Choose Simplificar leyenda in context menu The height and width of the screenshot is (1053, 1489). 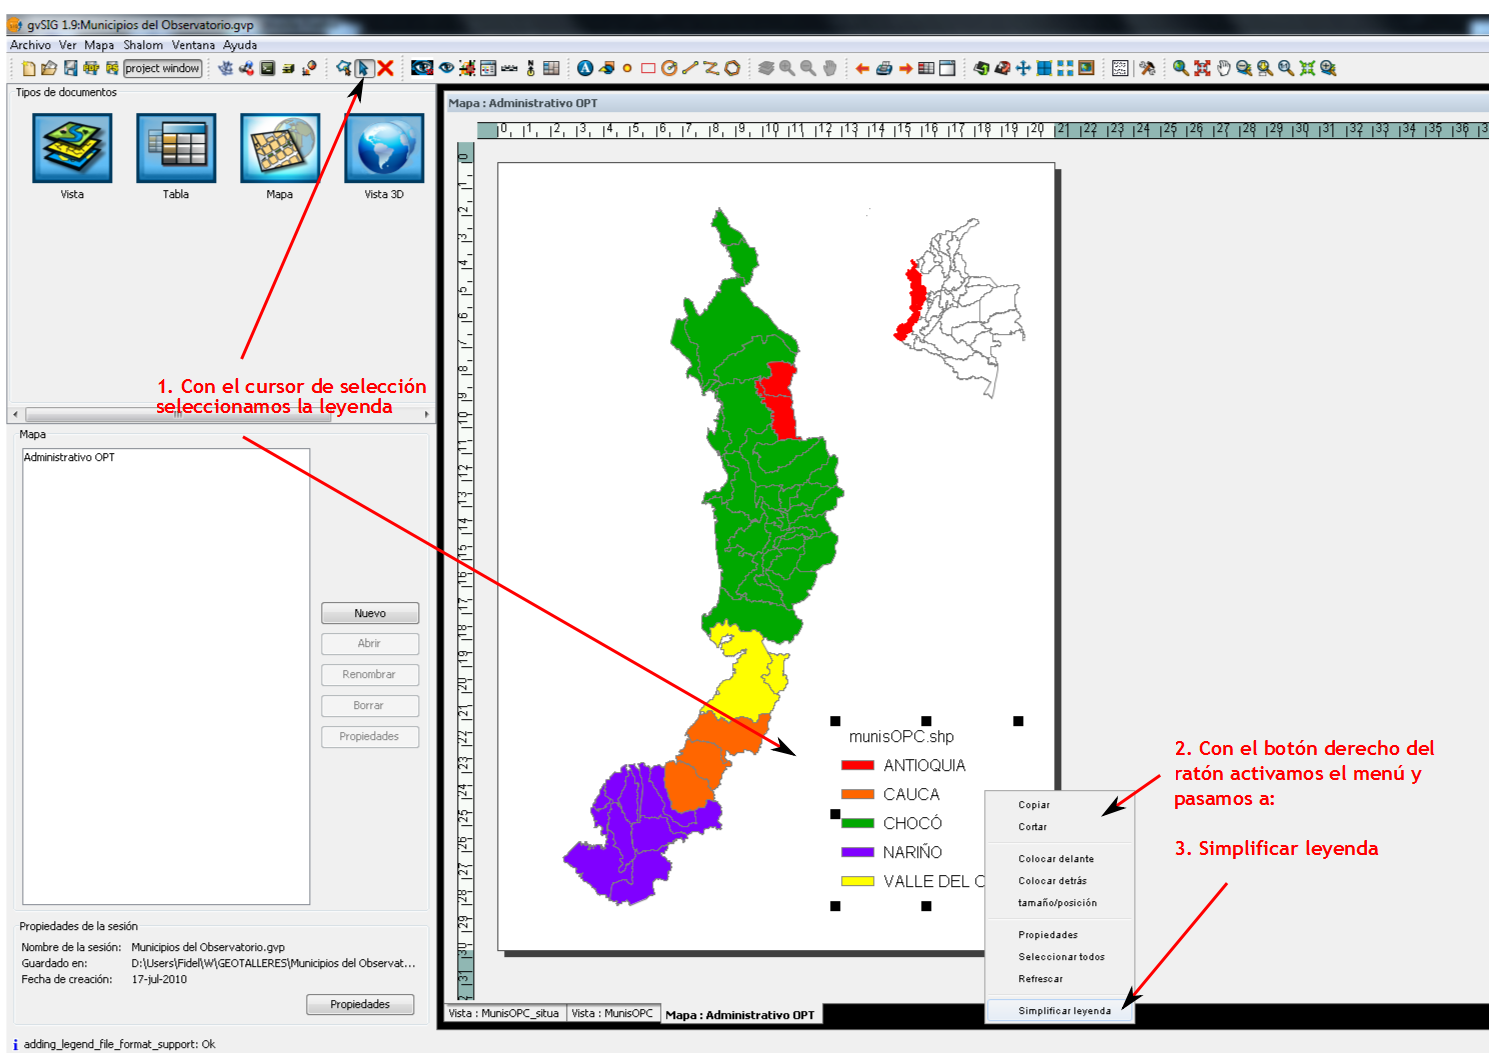pos(1060,1011)
